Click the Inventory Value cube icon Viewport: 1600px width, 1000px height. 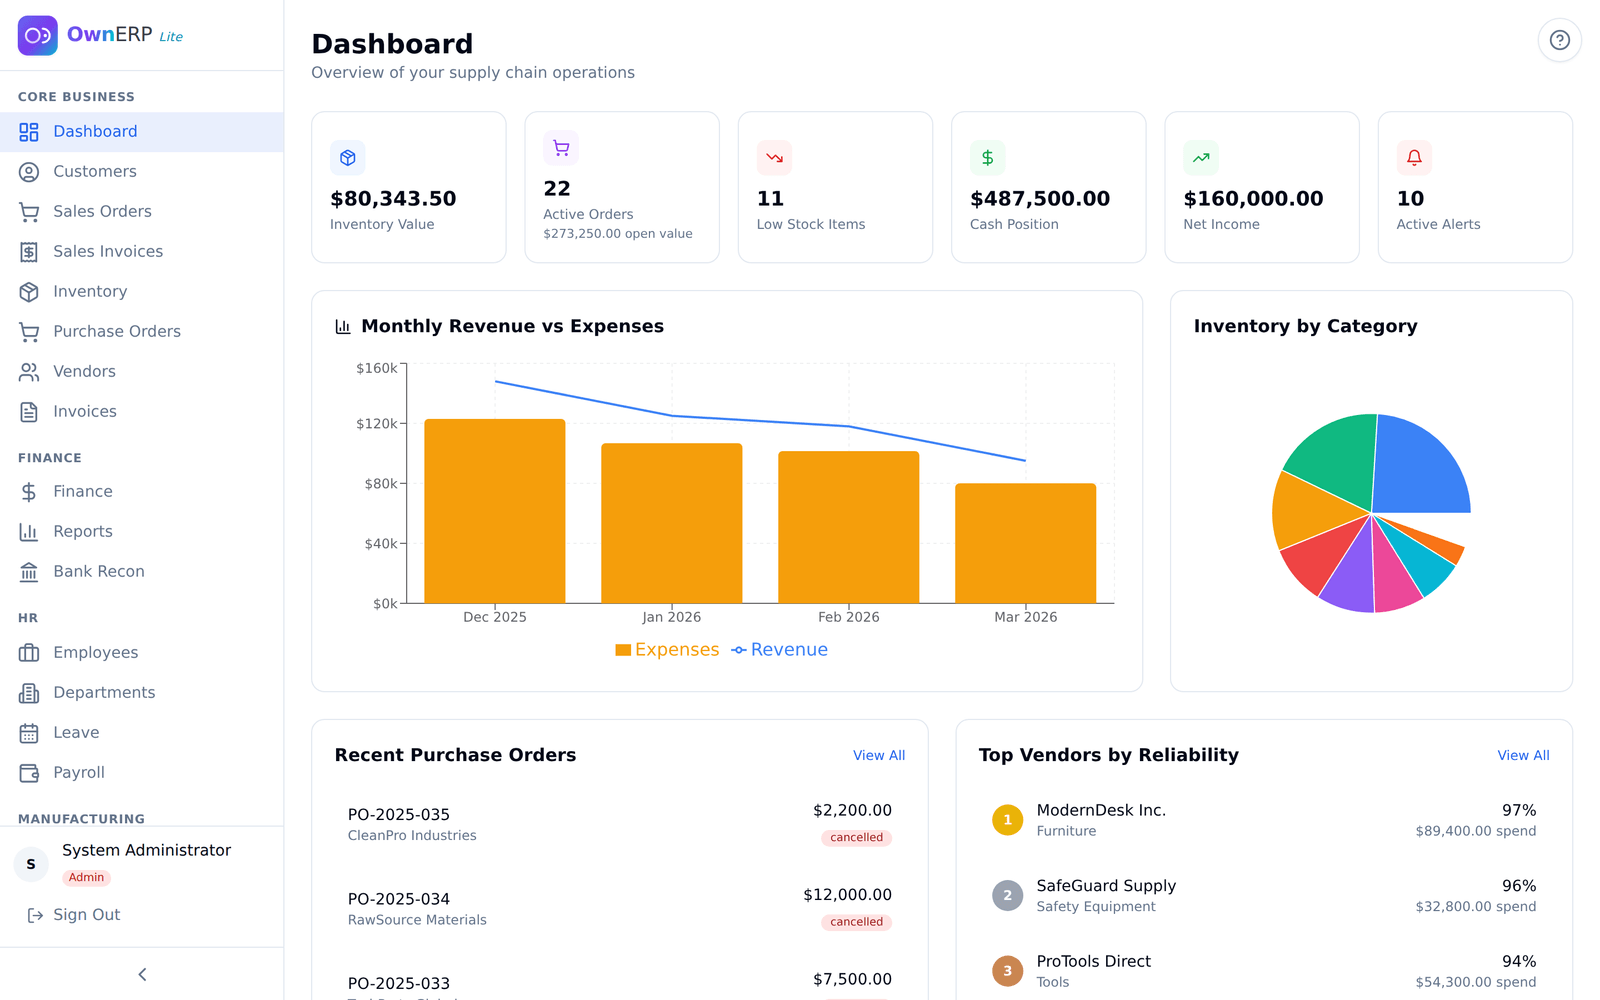348,158
